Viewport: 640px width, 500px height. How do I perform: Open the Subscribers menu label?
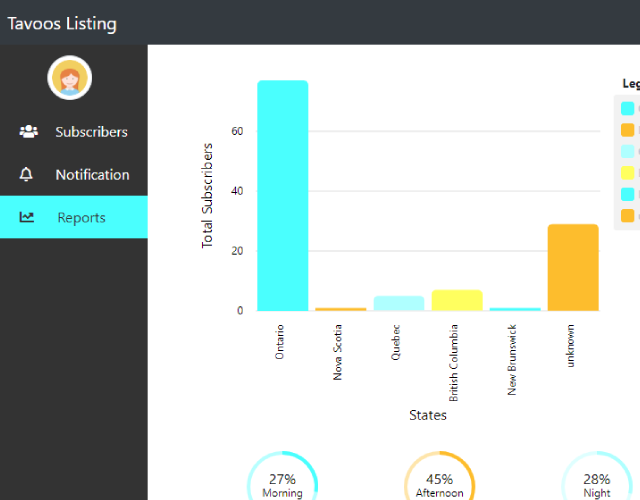click(91, 132)
